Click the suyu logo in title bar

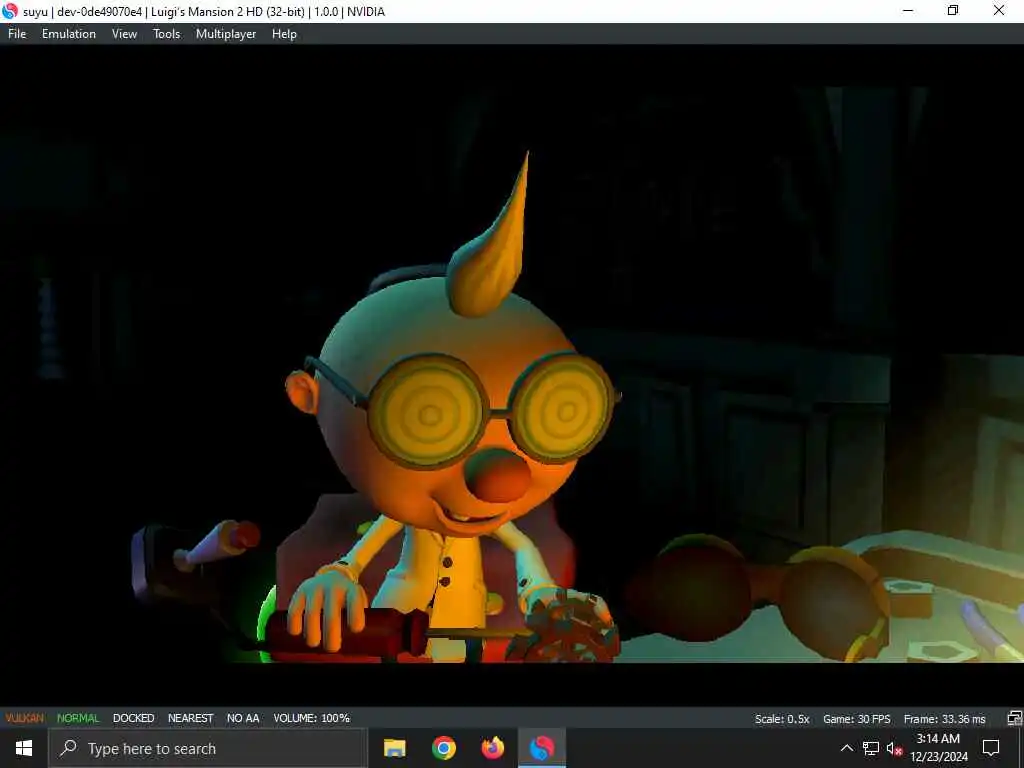10,11
